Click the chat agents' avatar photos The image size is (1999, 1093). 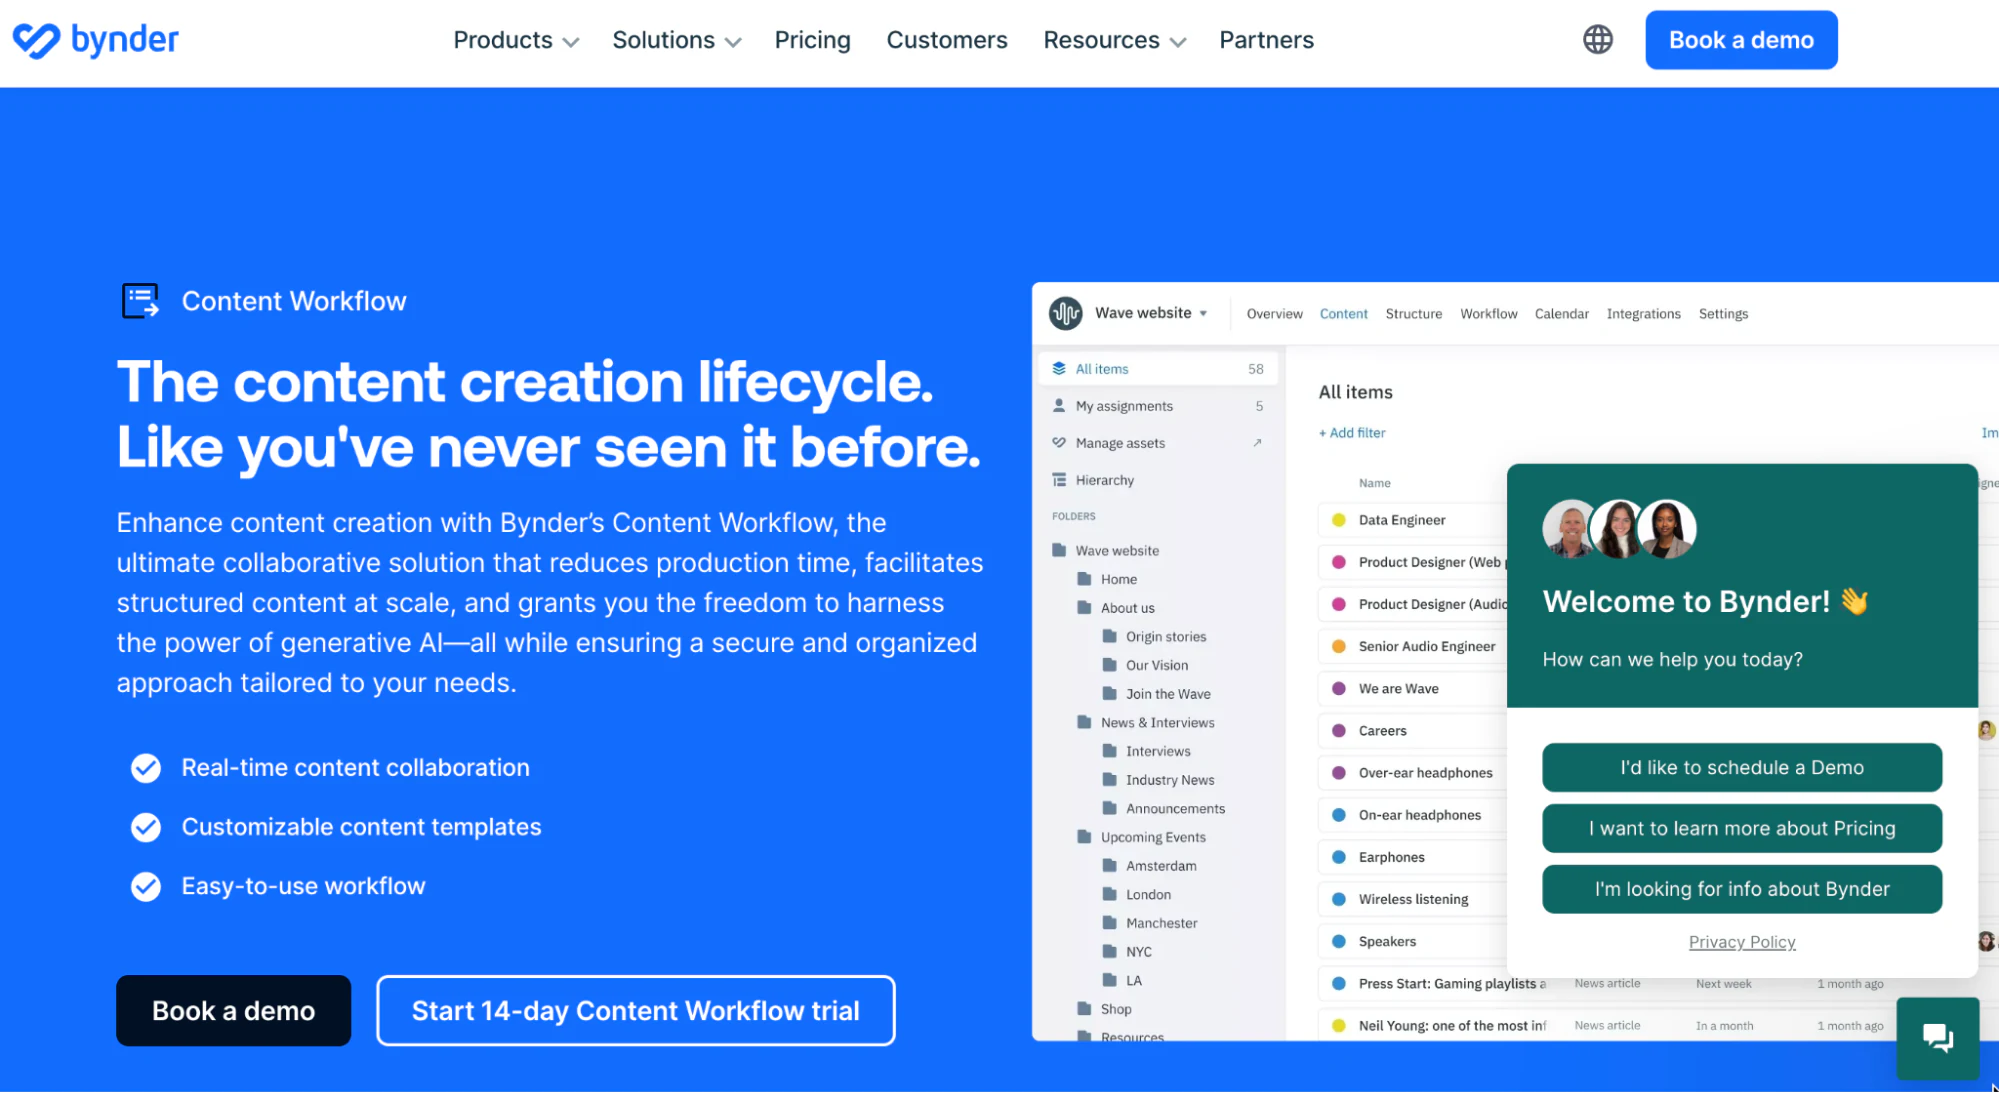[1619, 529]
